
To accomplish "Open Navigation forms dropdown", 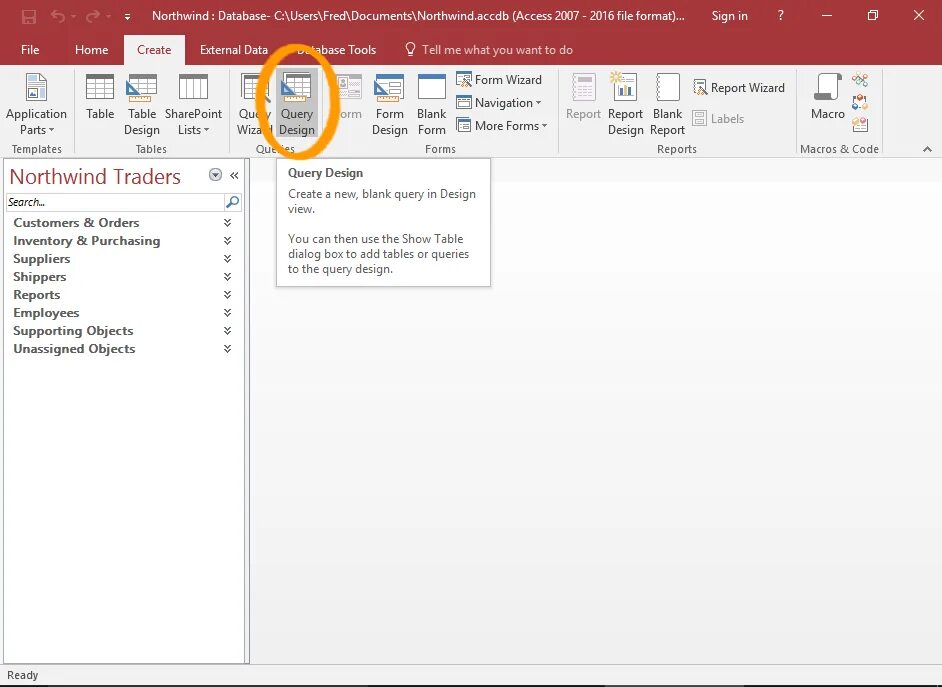I will [499, 103].
